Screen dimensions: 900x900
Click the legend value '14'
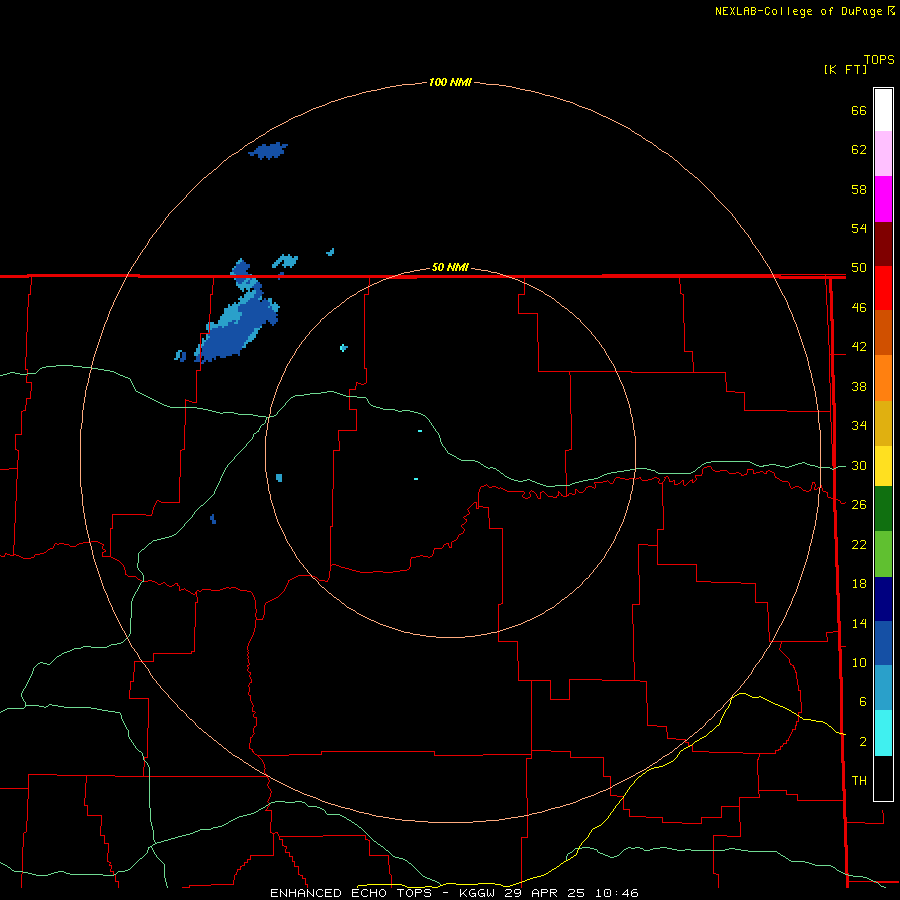coord(859,623)
